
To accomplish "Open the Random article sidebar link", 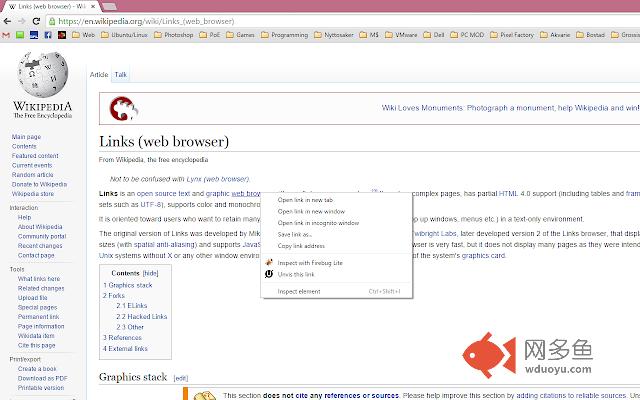I will 32,175.
